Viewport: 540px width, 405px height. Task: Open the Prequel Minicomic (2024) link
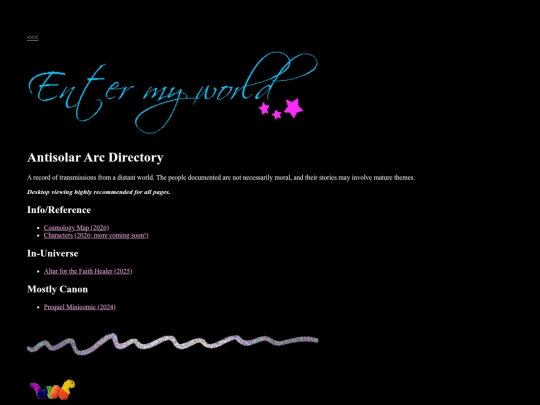pos(80,307)
